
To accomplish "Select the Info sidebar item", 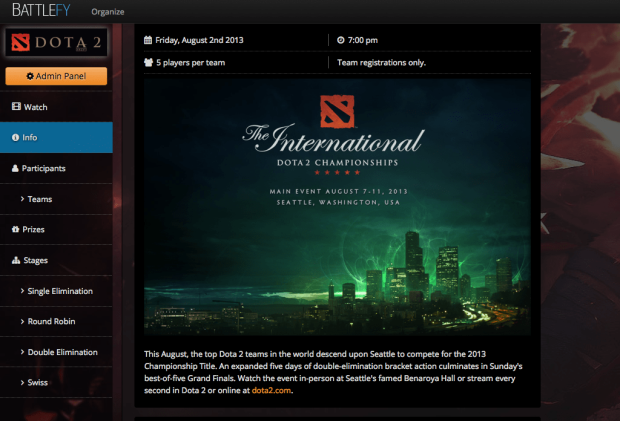I will tap(56, 137).
